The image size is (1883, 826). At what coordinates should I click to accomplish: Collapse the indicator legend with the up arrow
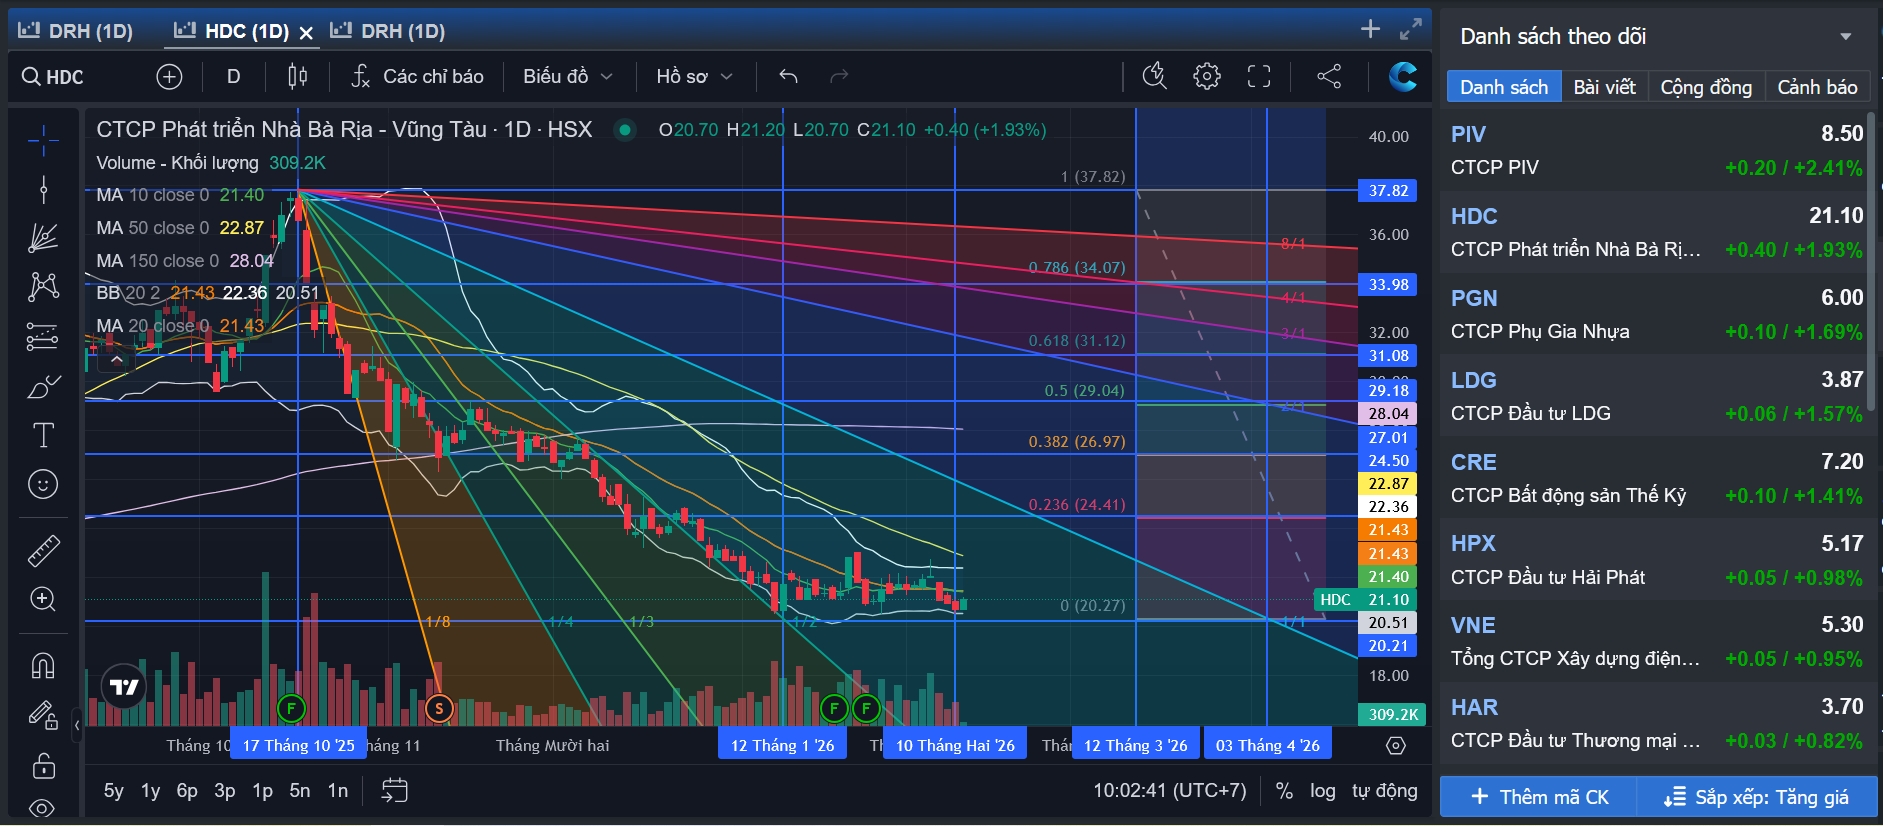click(x=117, y=359)
